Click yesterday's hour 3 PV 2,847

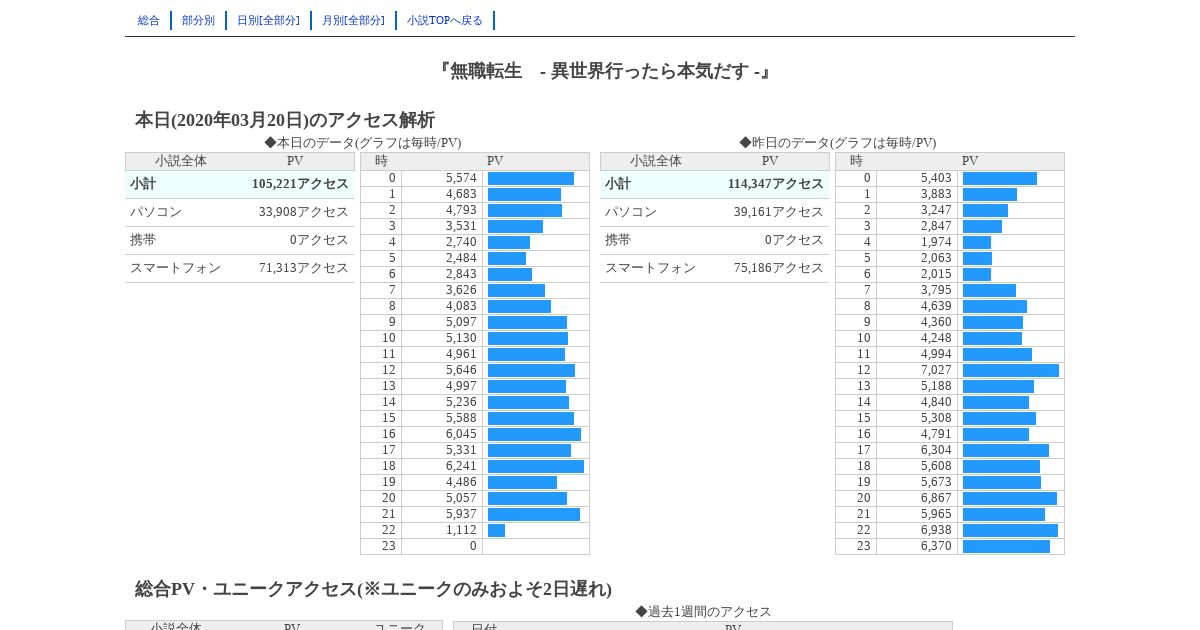936,226
